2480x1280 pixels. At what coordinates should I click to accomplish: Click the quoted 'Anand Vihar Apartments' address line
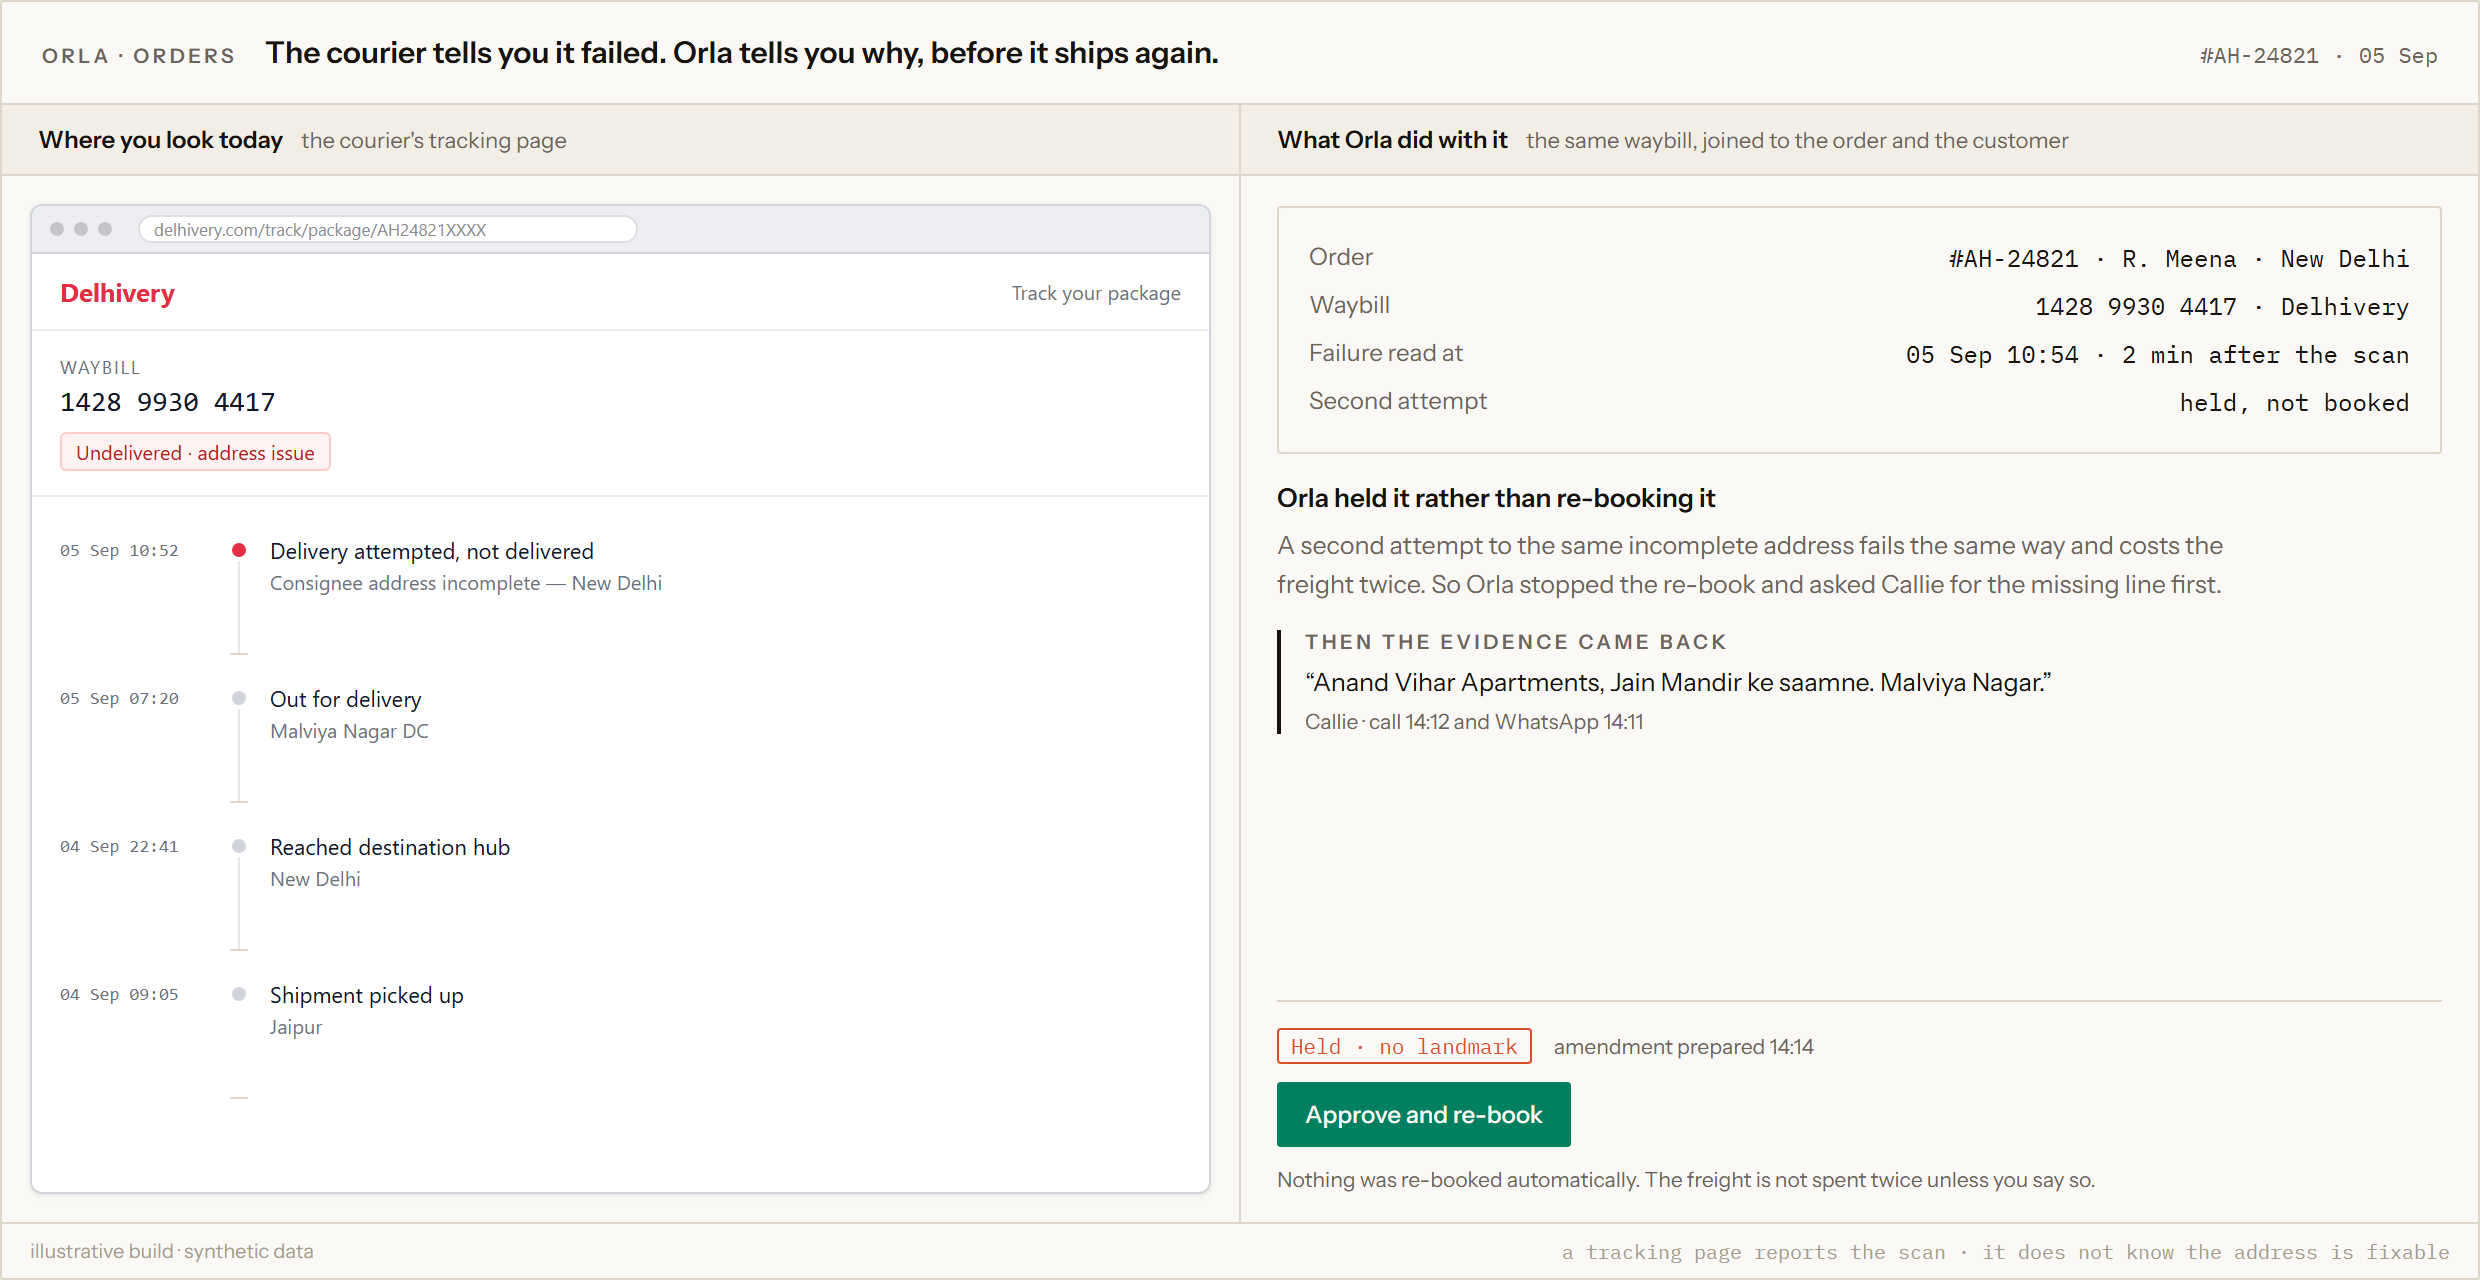tap(1678, 683)
